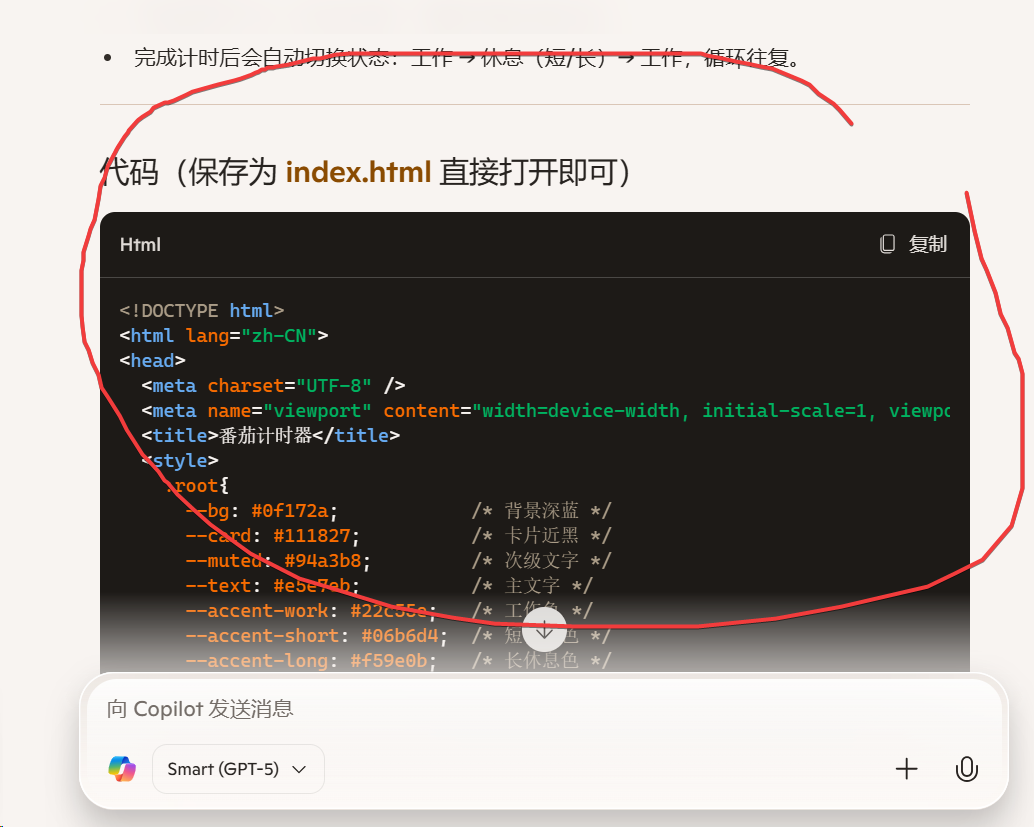This screenshot has width=1034, height=827.
Task: Click the heading 代码（保存为 index.html 直接打开即可）
Action: point(366,172)
